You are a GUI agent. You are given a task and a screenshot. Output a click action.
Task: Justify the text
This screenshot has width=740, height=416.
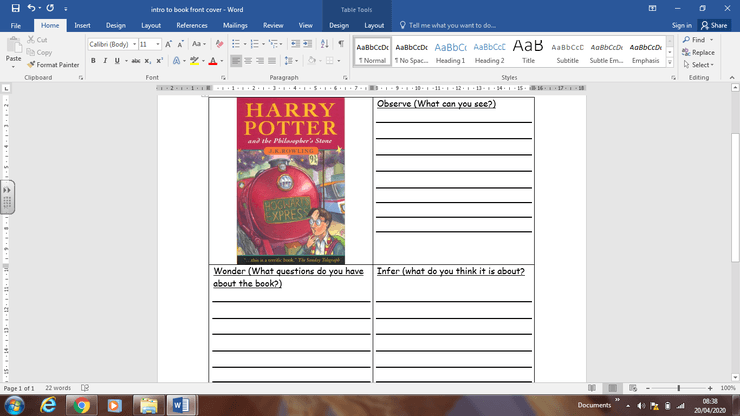[272, 60]
